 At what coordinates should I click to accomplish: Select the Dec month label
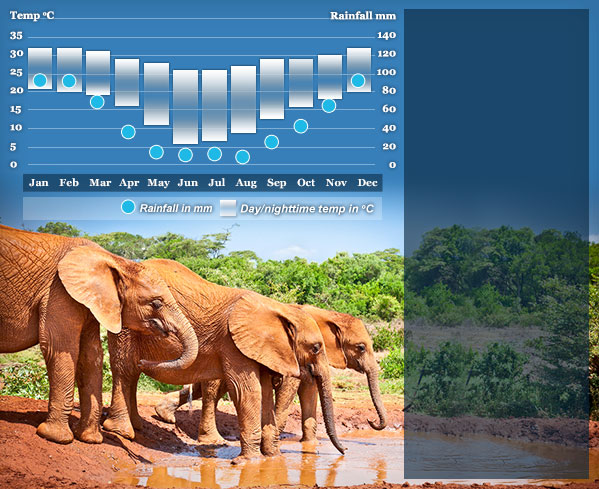point(367,183)
